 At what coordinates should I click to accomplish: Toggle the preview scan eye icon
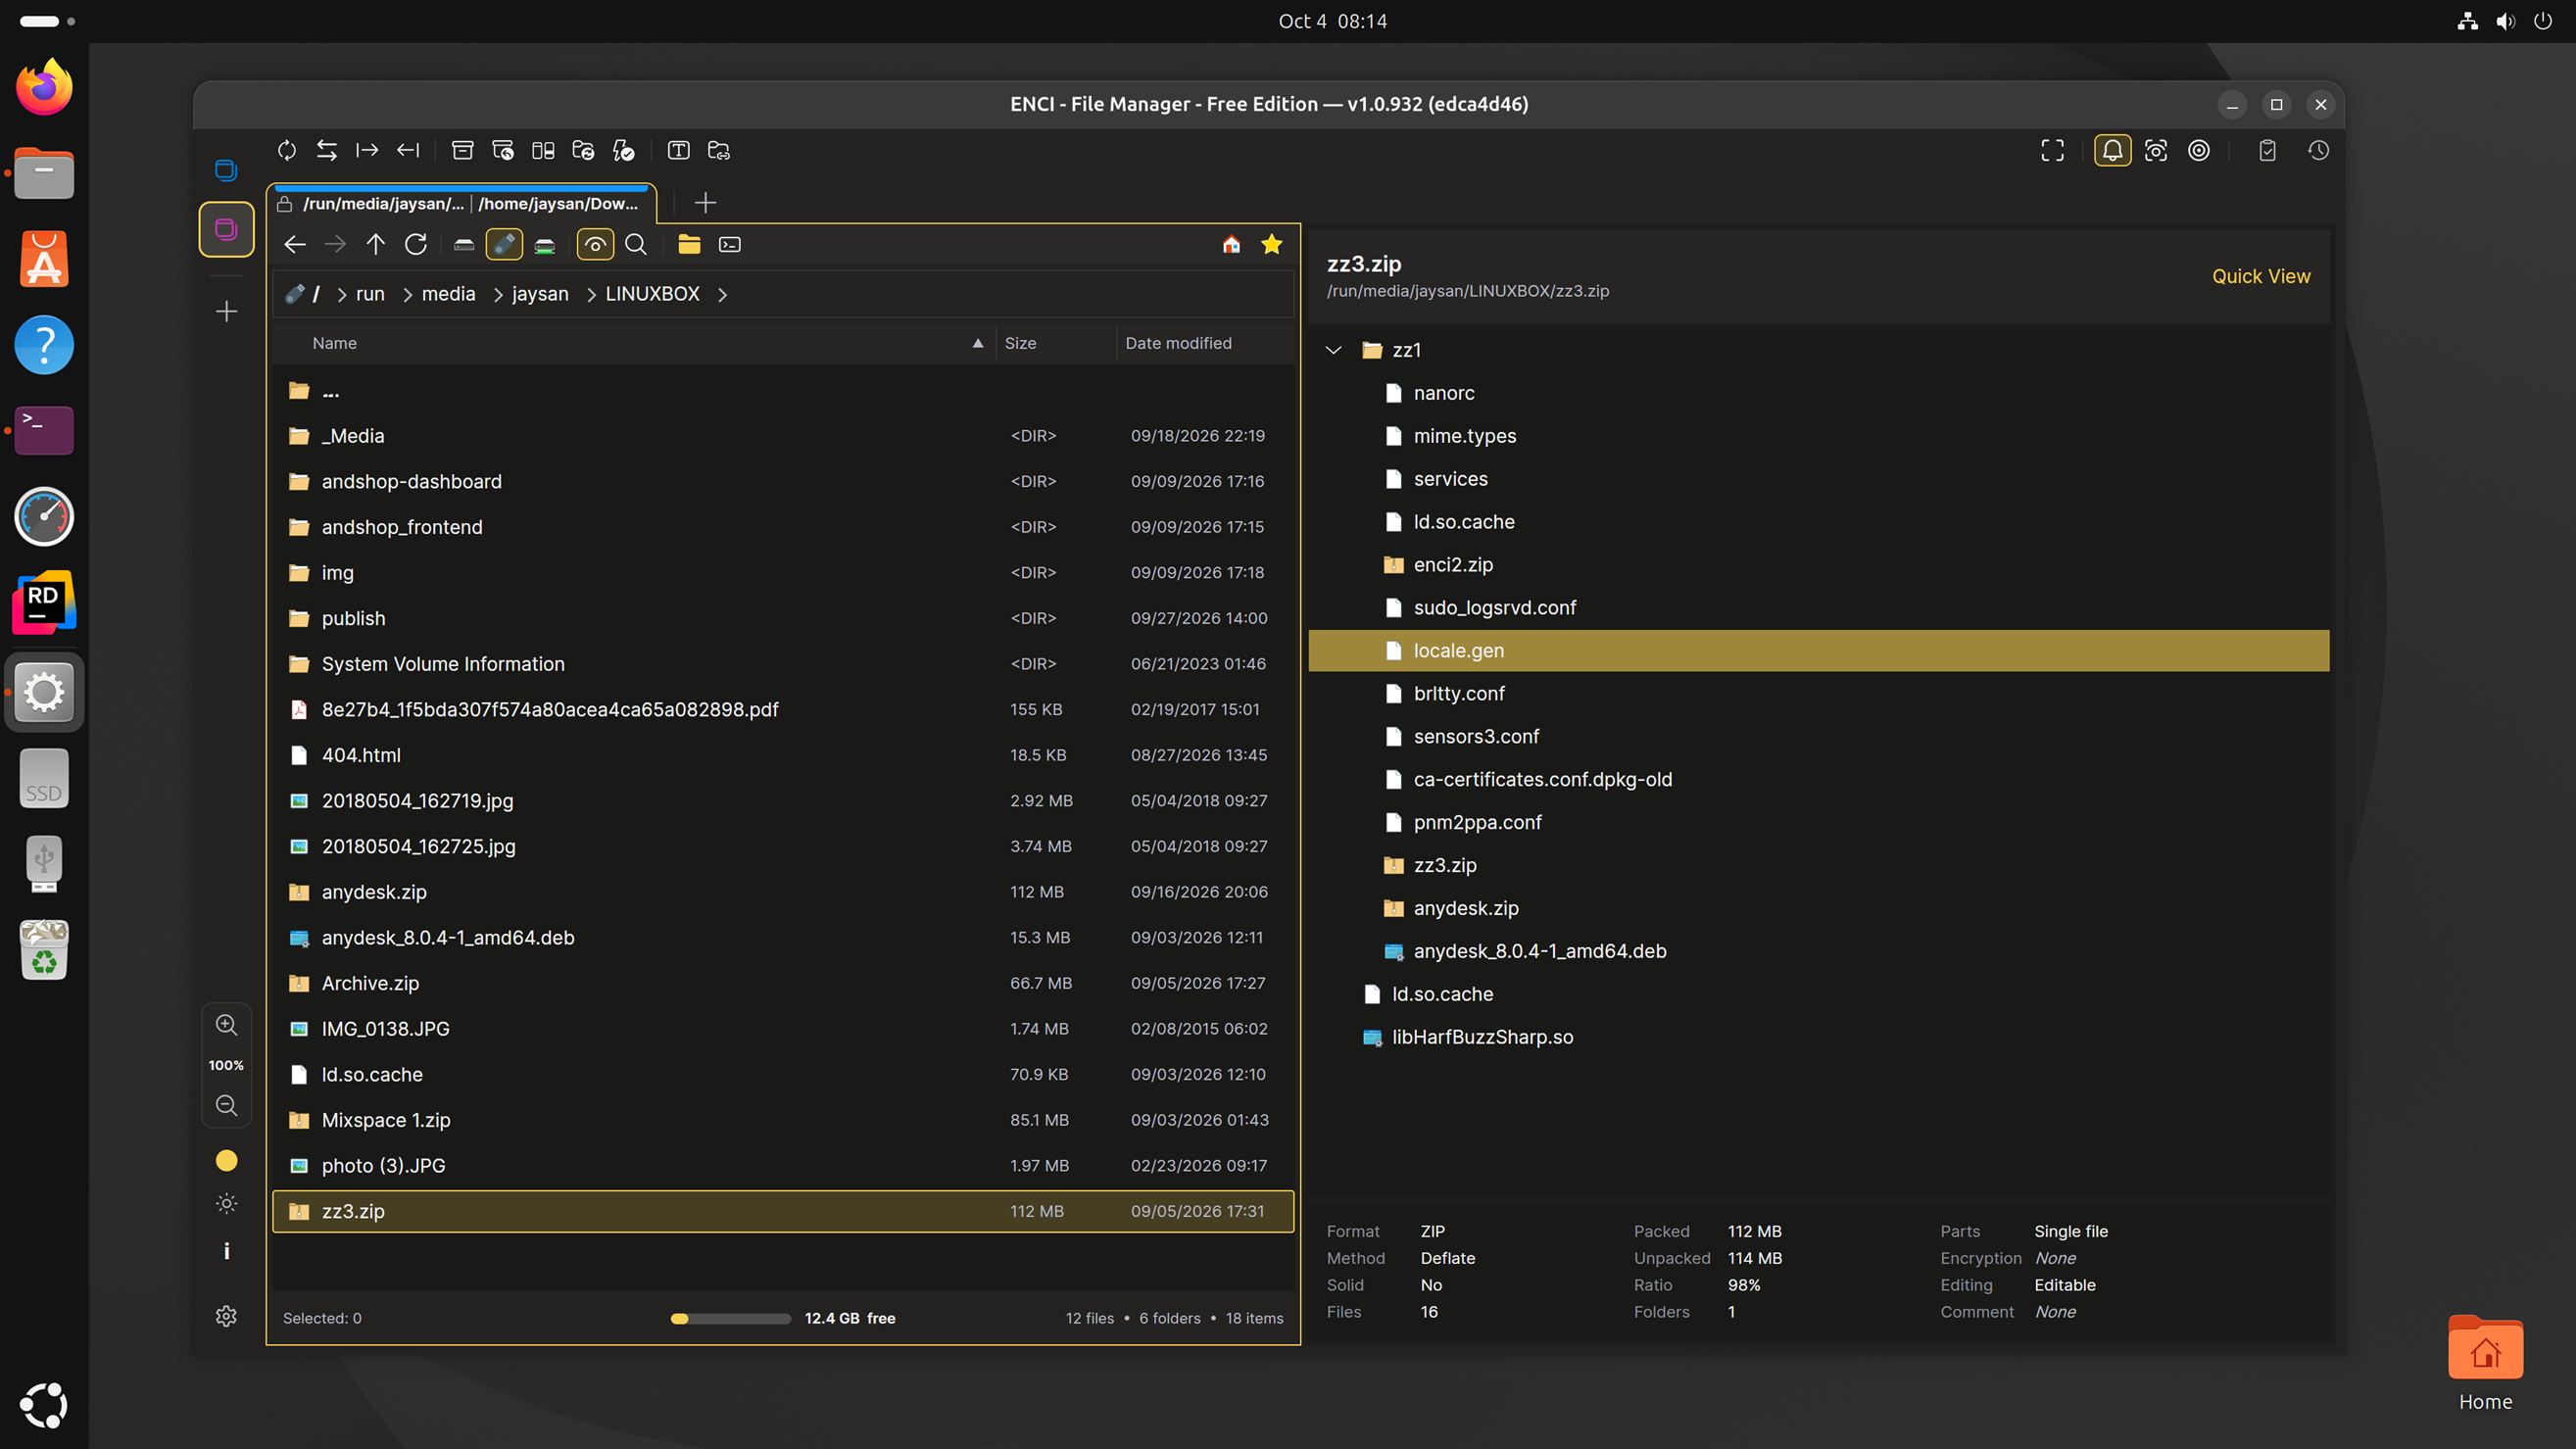tap(2156, 150)
